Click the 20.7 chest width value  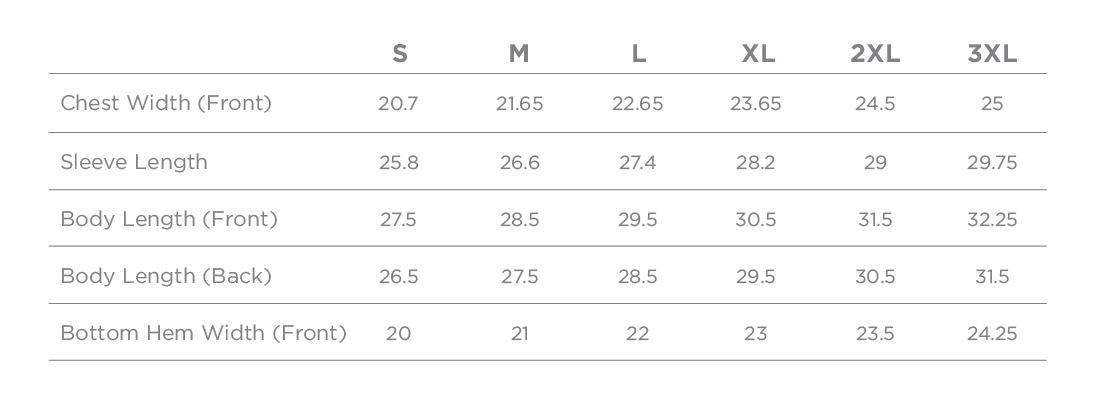[398, 104]
